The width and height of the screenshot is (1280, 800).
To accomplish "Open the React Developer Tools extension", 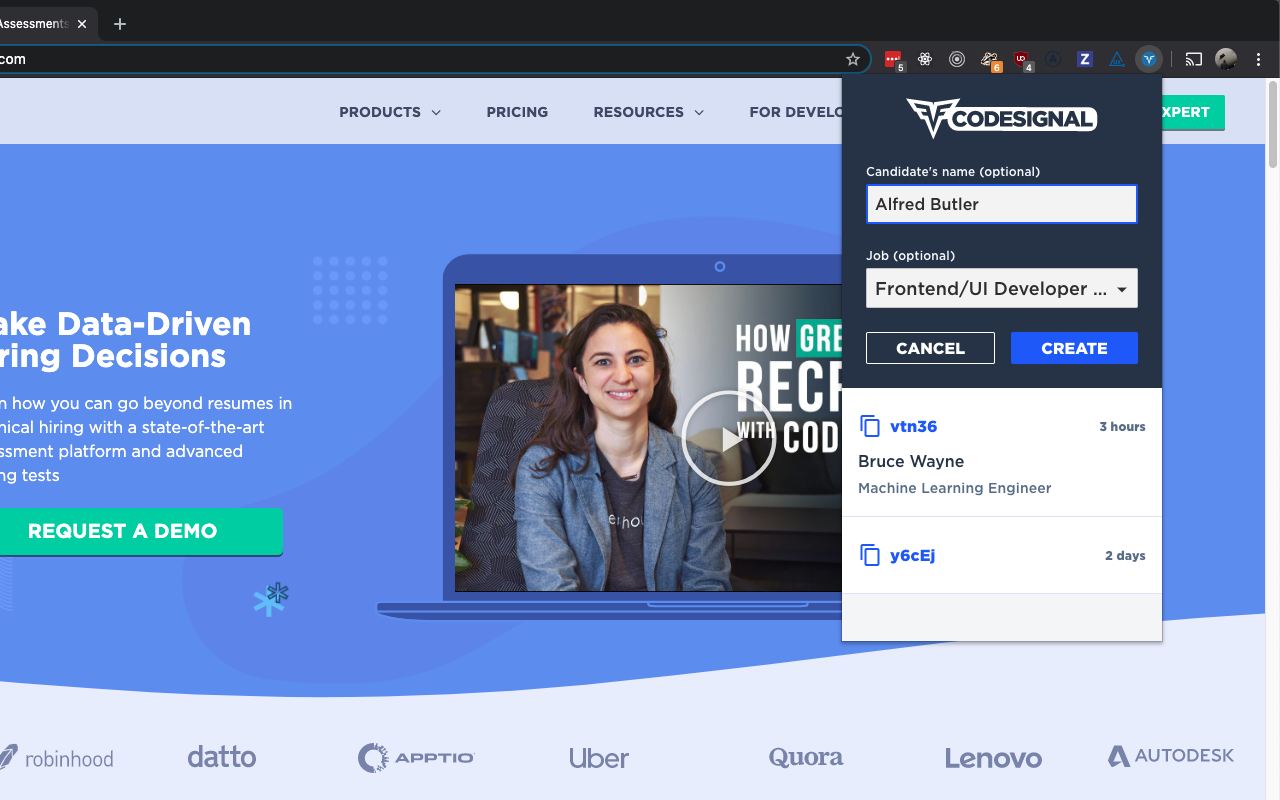I will tap(925, 59).
